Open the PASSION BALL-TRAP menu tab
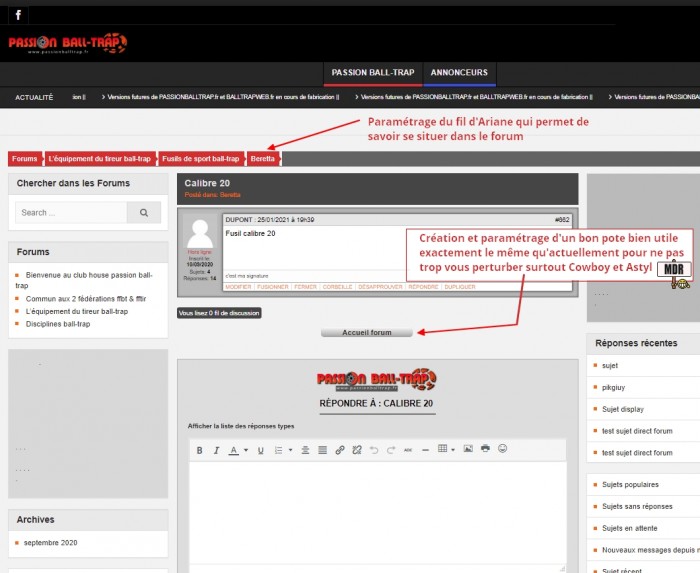The image size is (700, 573). pyautogui.click(x=373, y=73)
